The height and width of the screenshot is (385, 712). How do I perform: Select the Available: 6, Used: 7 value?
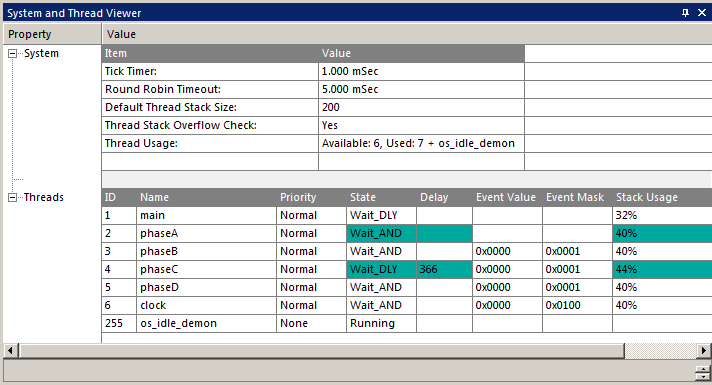click(421, 143)
